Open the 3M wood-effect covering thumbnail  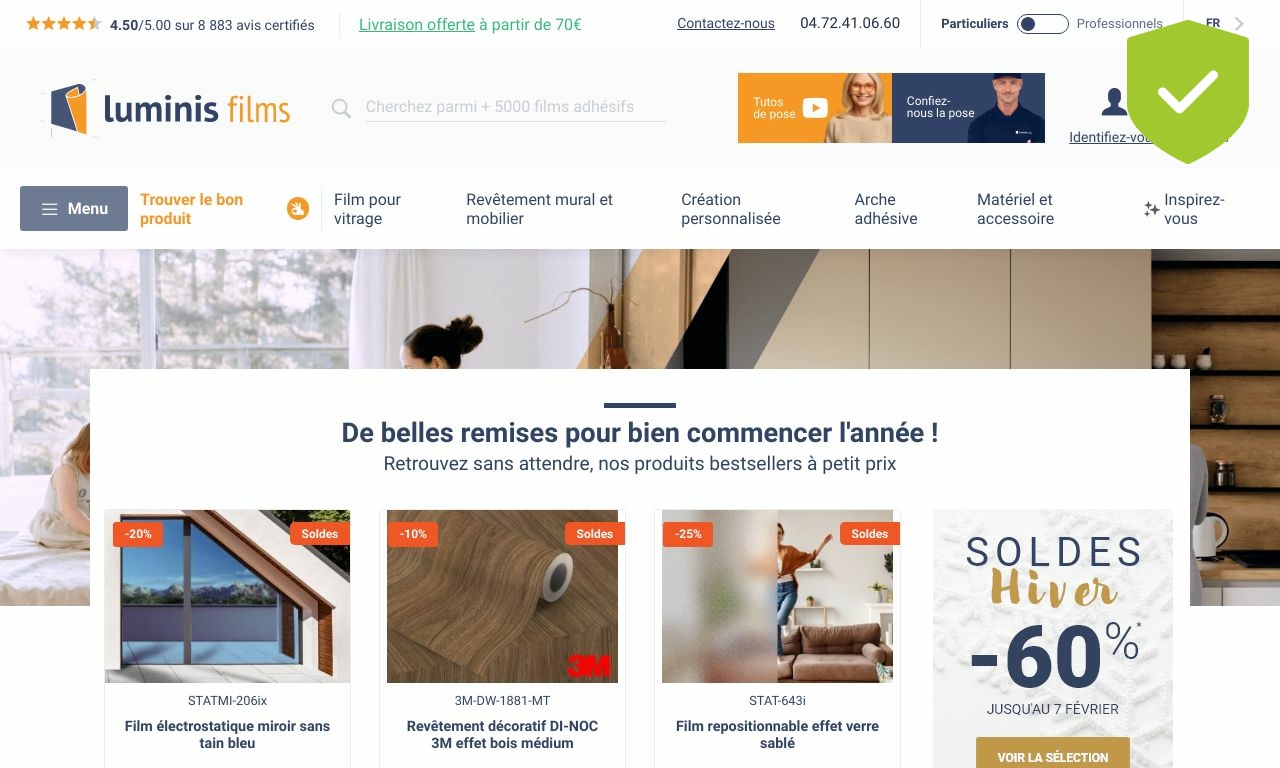[x=502, y=597]
